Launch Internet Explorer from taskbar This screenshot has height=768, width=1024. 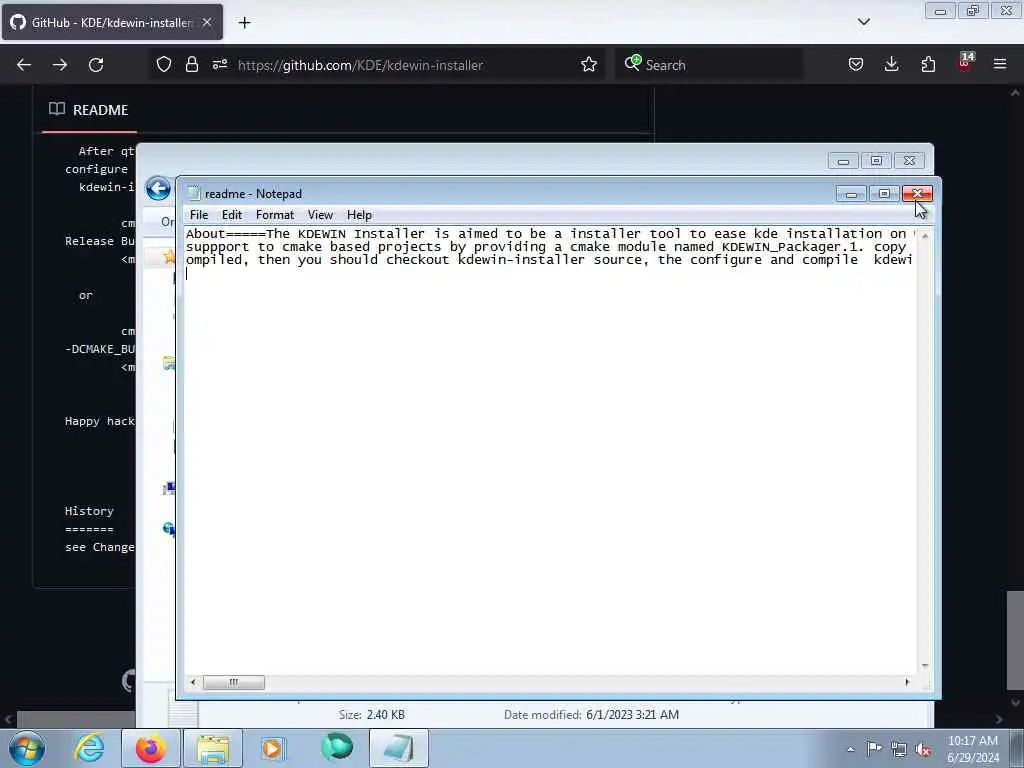(x=89, y=748)
